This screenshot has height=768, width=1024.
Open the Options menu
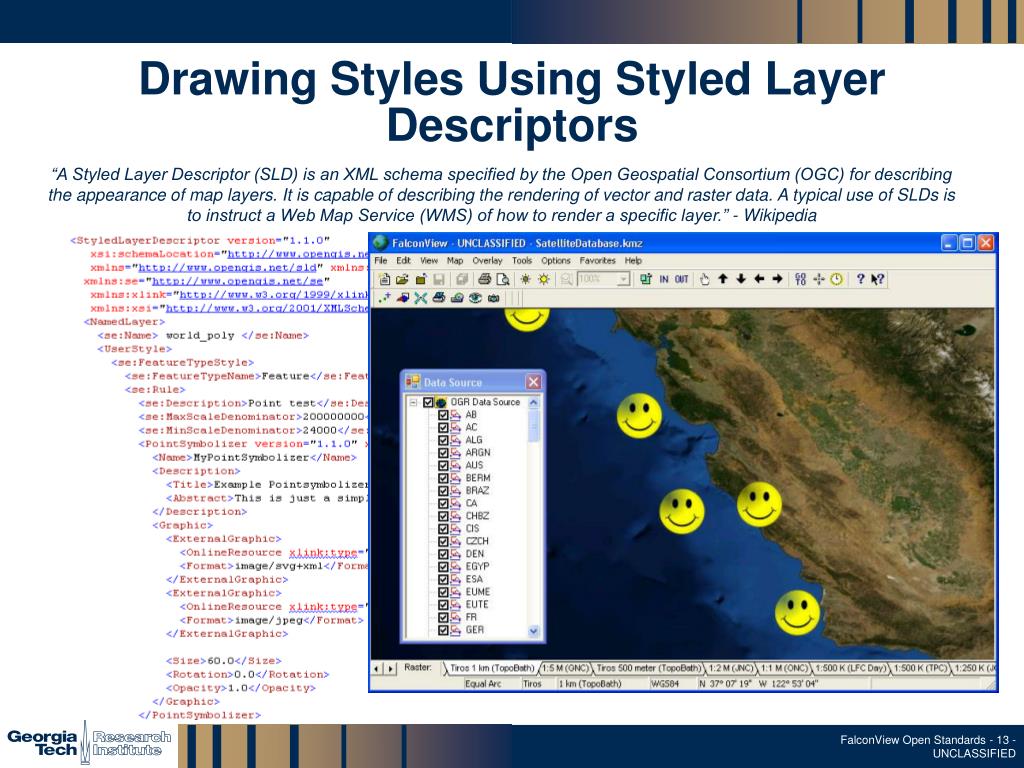(556, 261)
